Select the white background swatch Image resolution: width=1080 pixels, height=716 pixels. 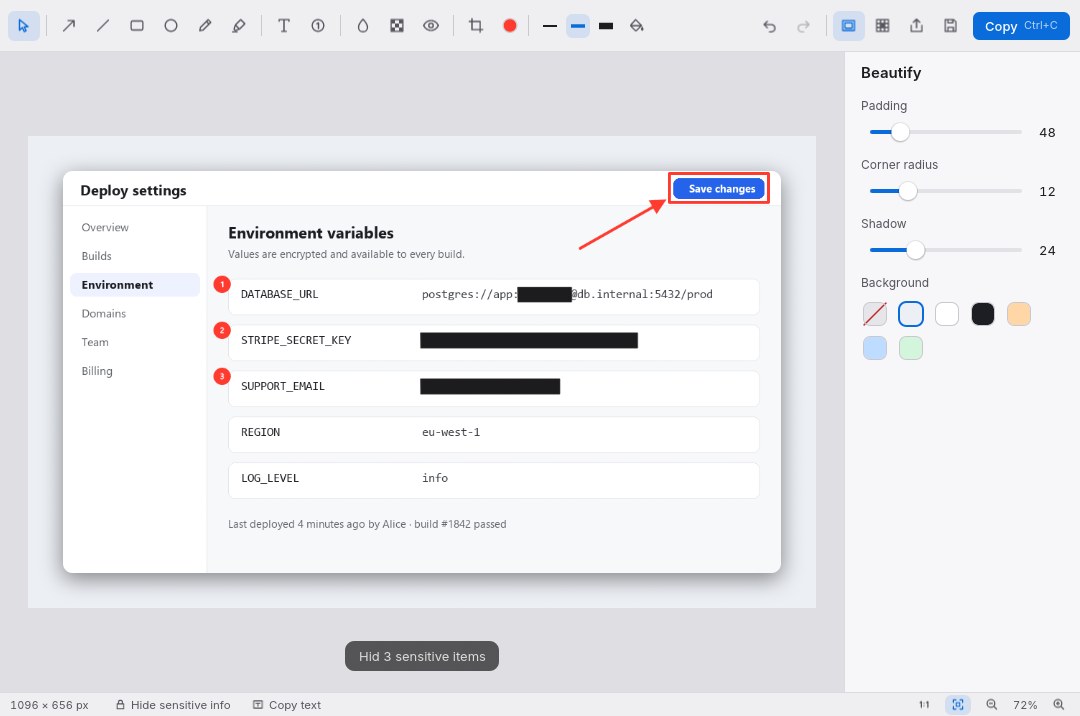pyautogui.click(x=946, y=314)
